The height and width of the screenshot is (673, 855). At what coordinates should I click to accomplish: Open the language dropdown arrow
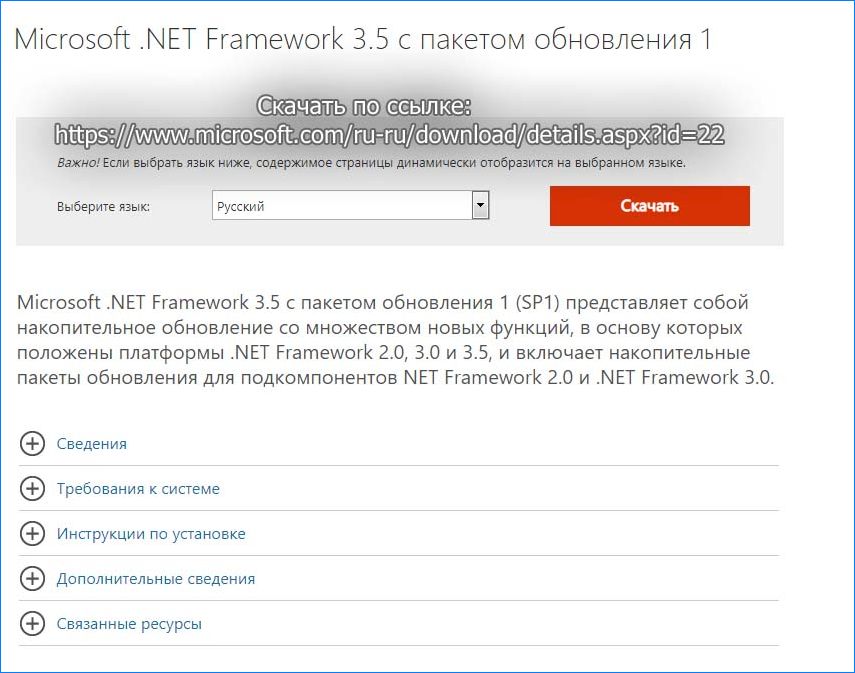(x=480, y=205)
